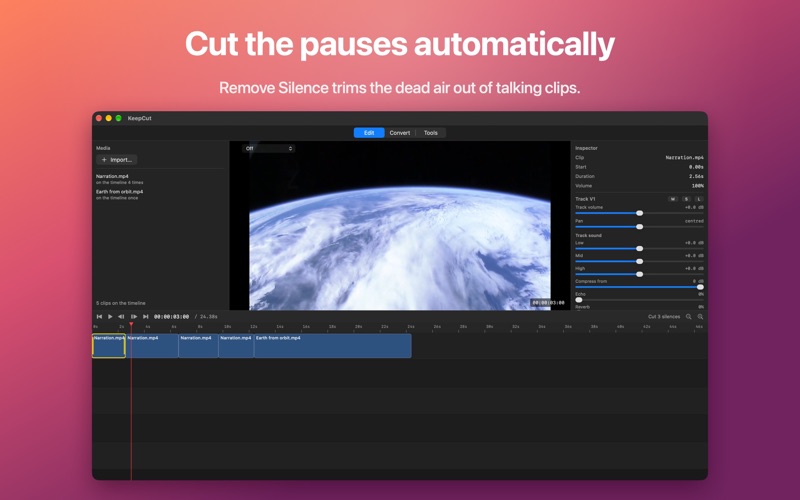Step back one frame
The height and width of the screenshot is (500, 800).
click(121, 317)
